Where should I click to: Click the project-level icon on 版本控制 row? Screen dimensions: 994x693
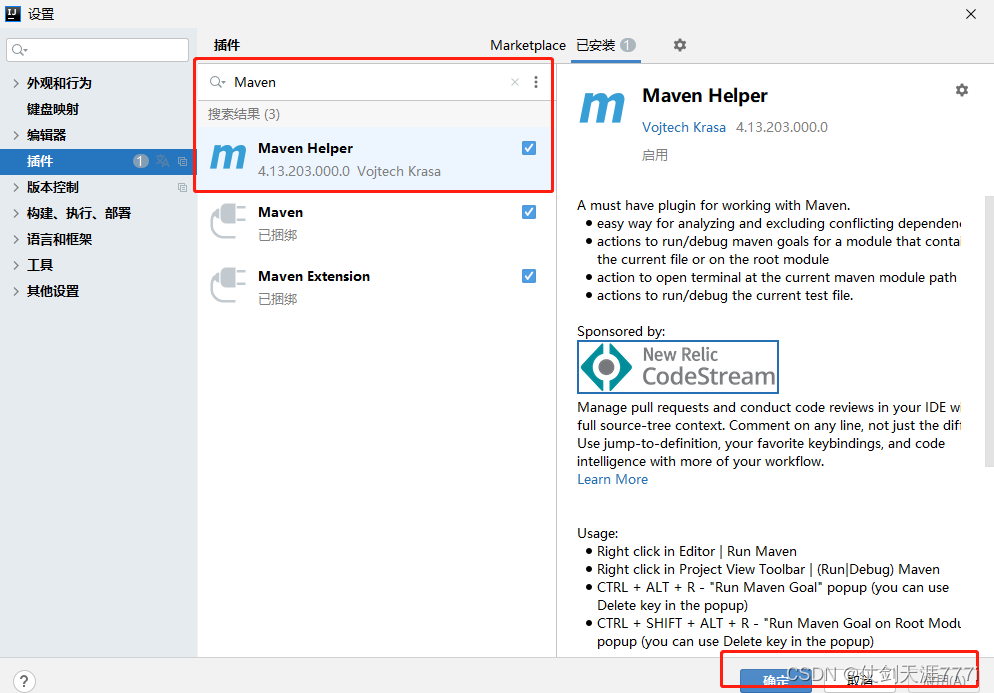(x=183, y=187)
